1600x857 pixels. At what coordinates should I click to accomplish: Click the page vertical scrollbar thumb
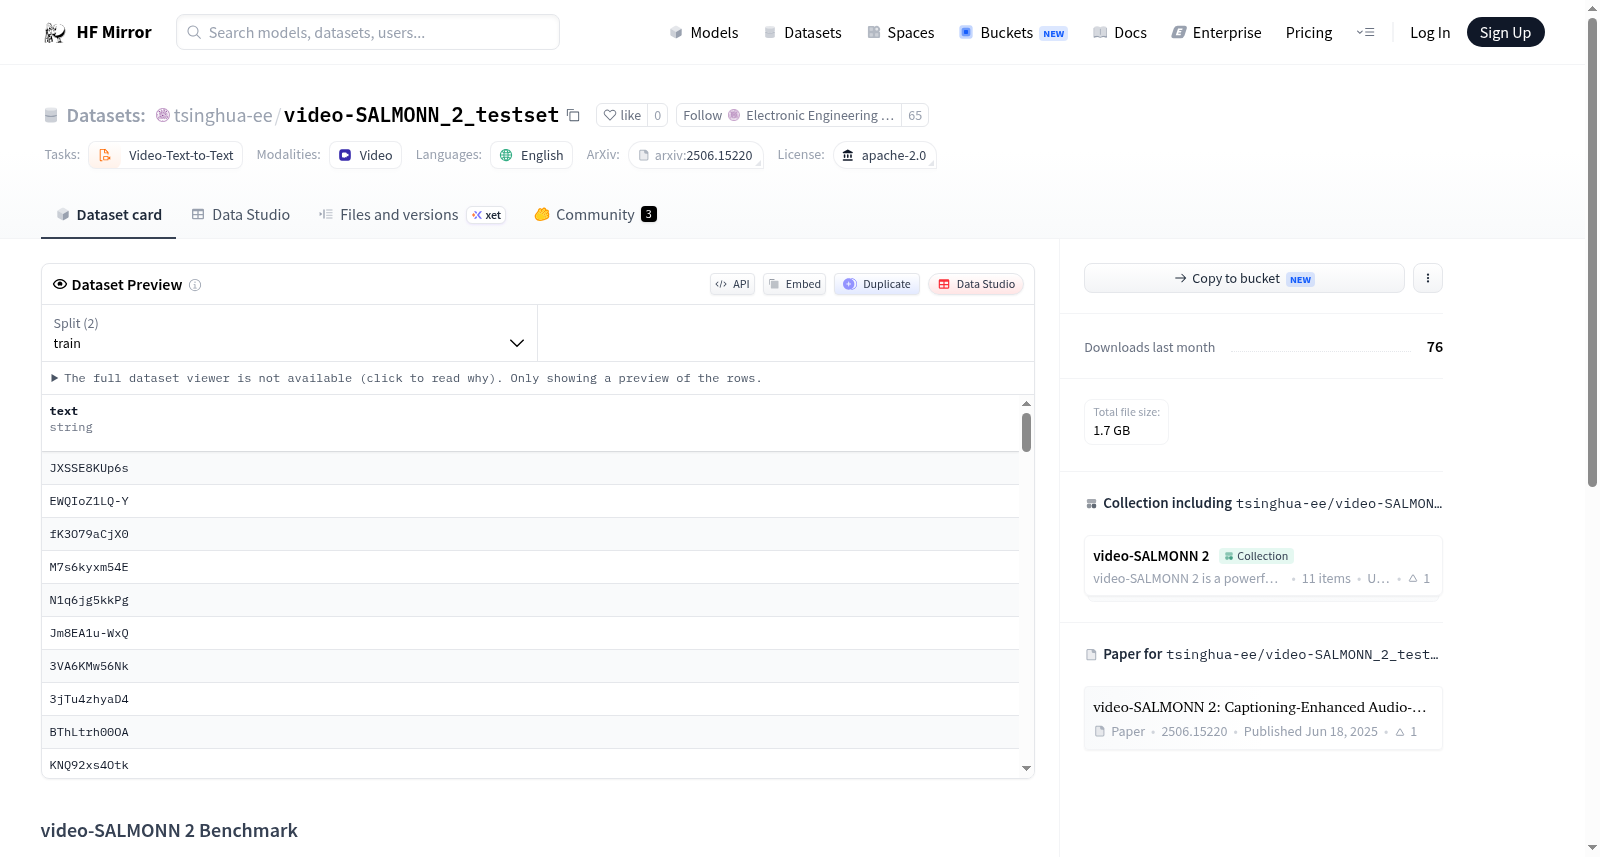click(1592, 252)
